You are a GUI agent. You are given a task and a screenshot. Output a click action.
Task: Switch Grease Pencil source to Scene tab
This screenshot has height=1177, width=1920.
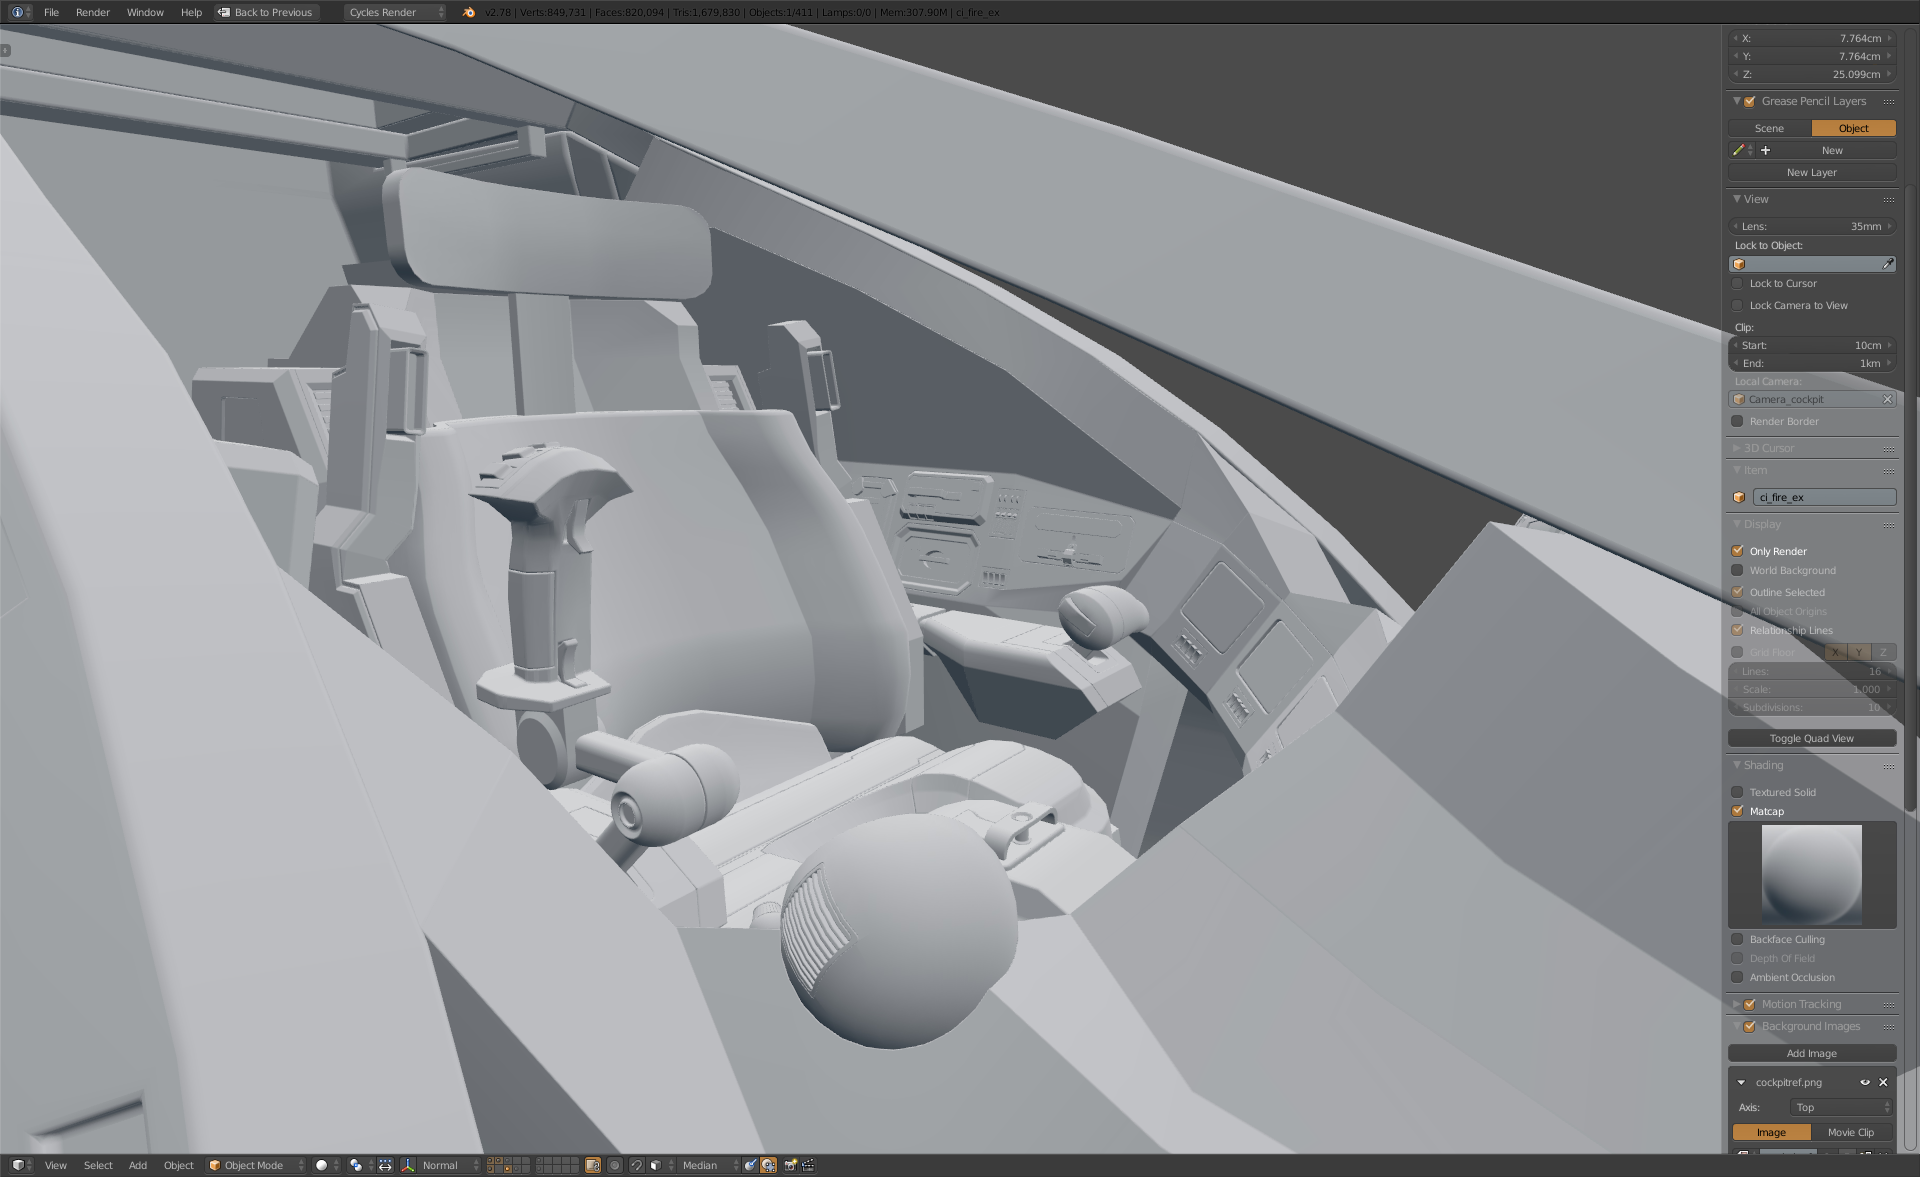[1769, 128]
